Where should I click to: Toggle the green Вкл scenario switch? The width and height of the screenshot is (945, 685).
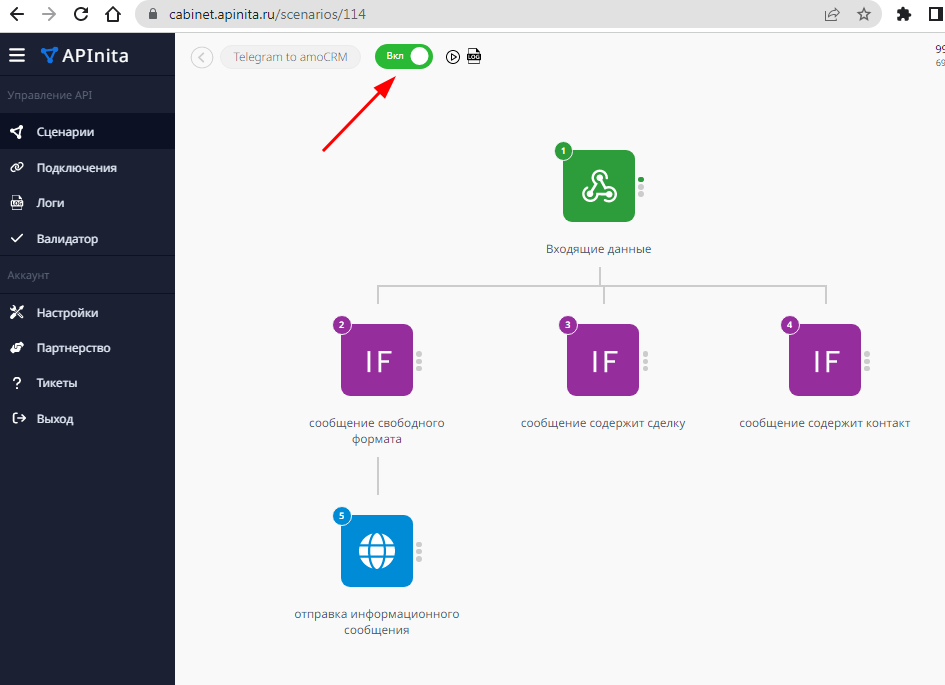pyautogui.click(x=404, y=57)
